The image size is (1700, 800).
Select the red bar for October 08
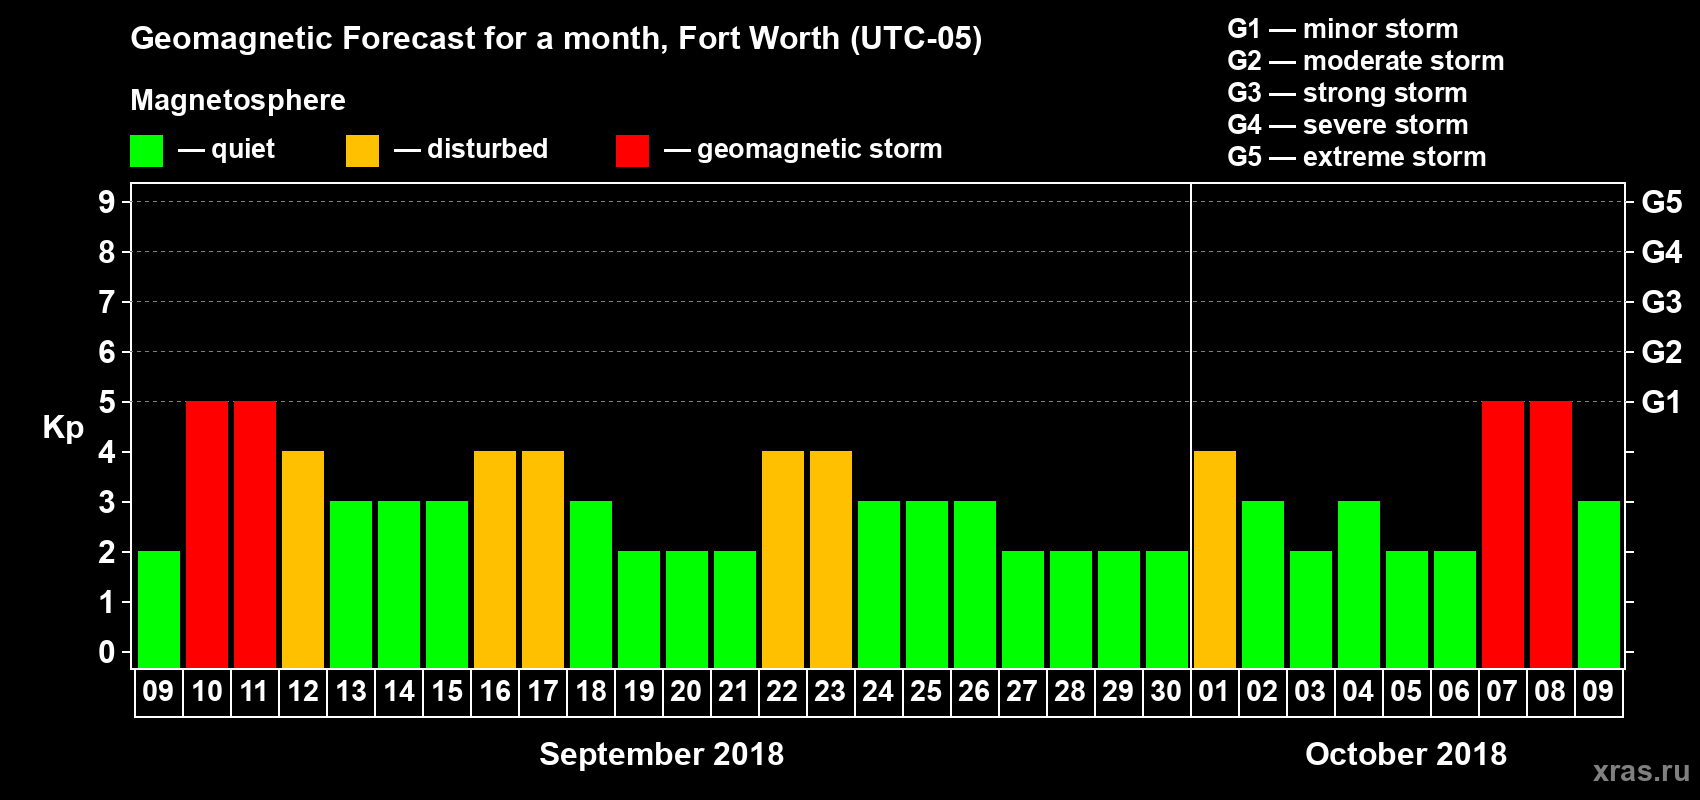1551,534
